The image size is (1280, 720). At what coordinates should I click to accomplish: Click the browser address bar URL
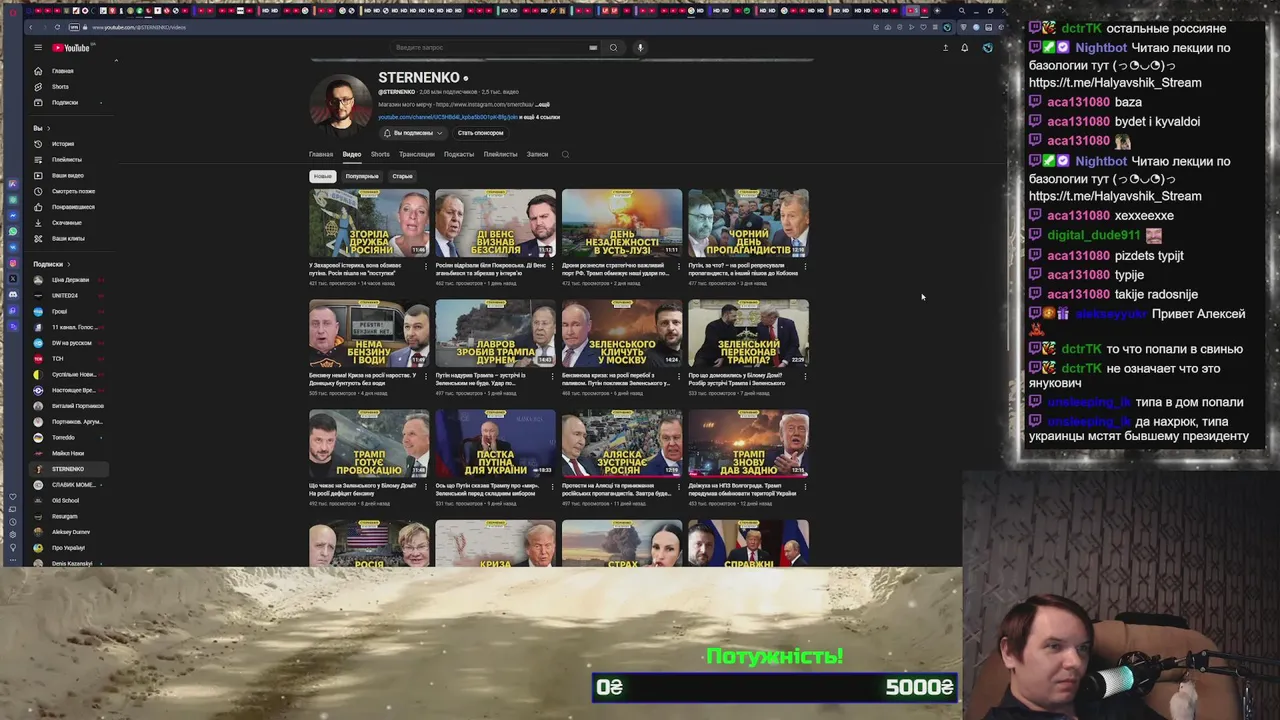(x=139, y=27)
